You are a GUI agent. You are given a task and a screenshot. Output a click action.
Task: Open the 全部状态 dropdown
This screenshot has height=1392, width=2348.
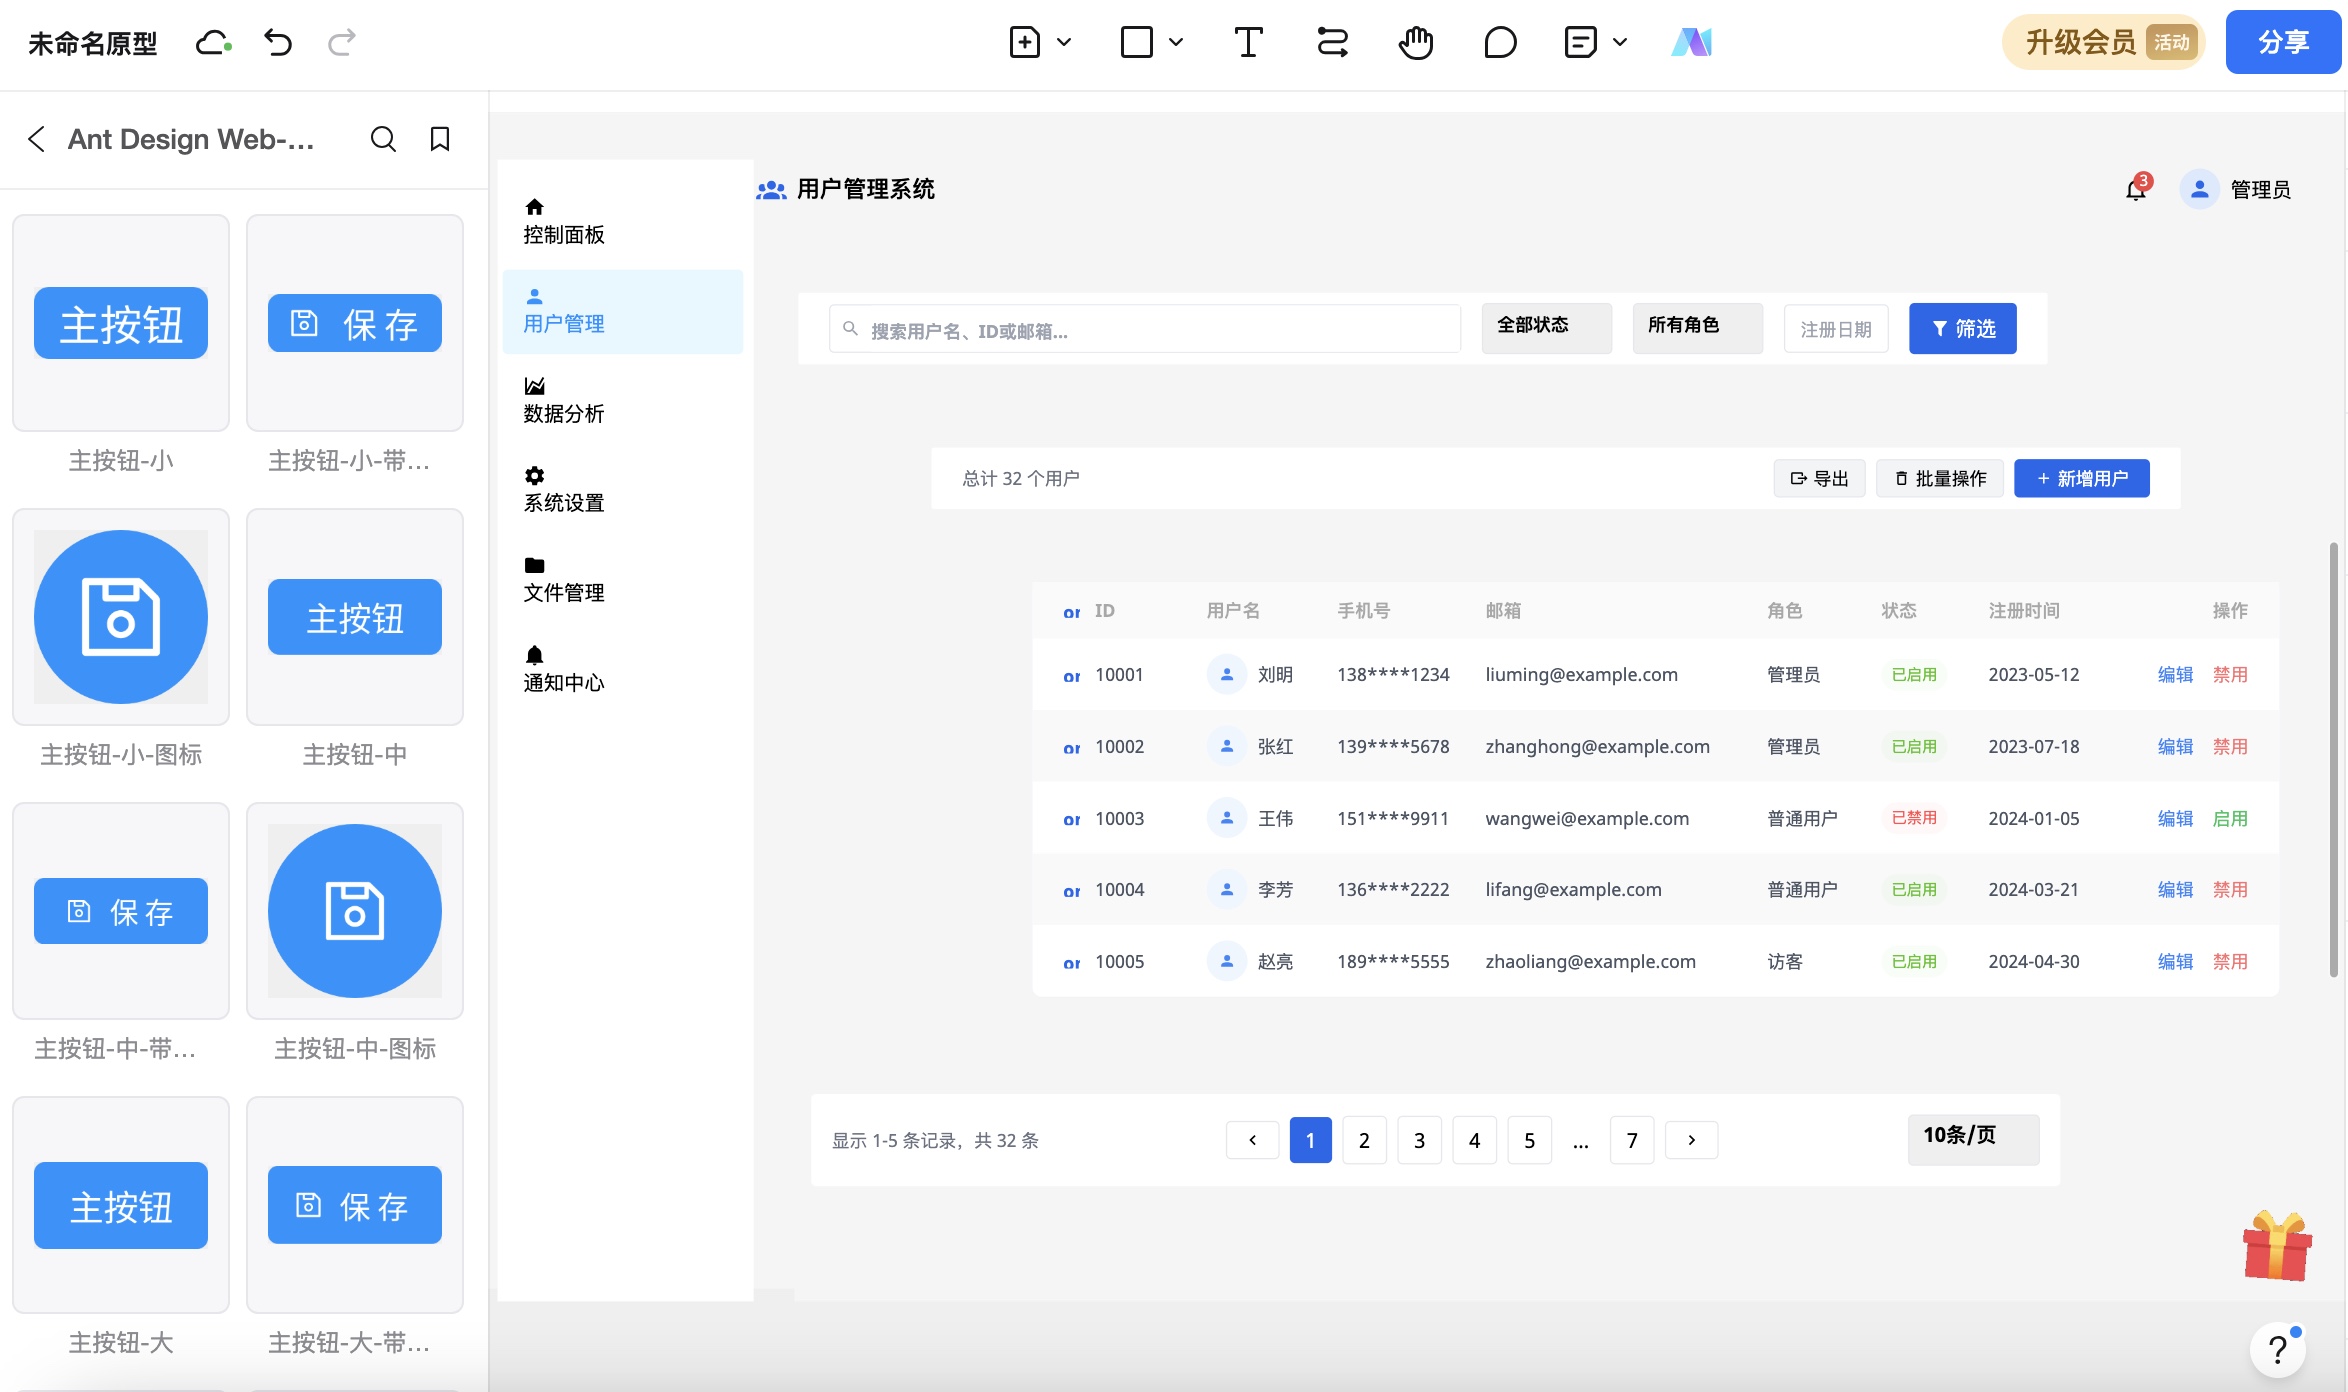(x=1547, y=328)
